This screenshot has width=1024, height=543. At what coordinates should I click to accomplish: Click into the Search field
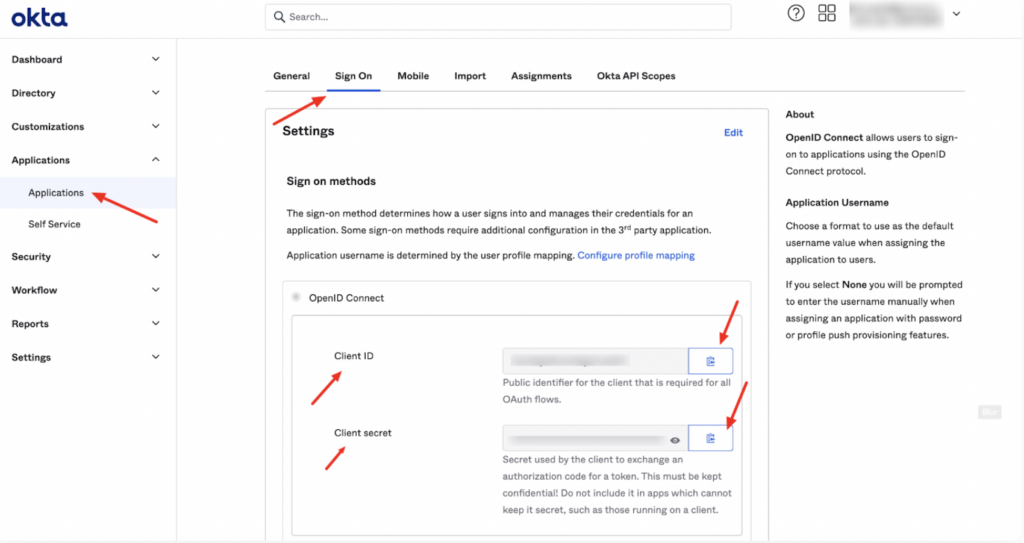point(498,17)
